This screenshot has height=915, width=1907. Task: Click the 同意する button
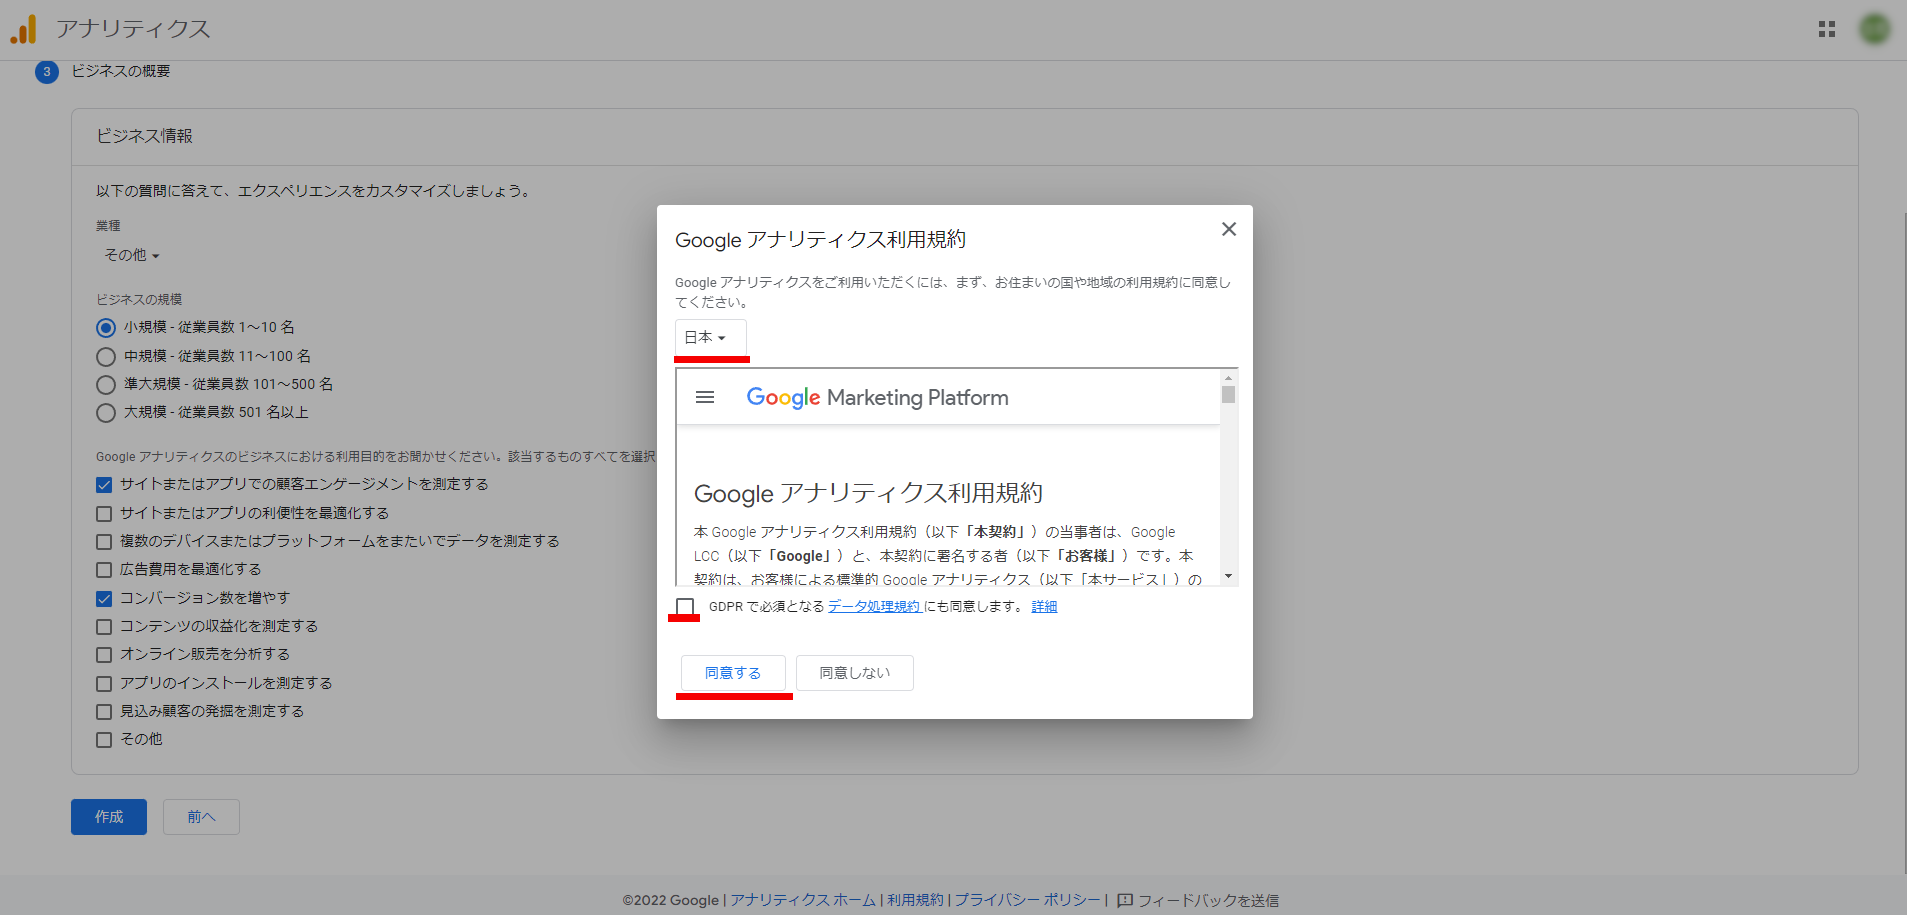click(733, 673)
